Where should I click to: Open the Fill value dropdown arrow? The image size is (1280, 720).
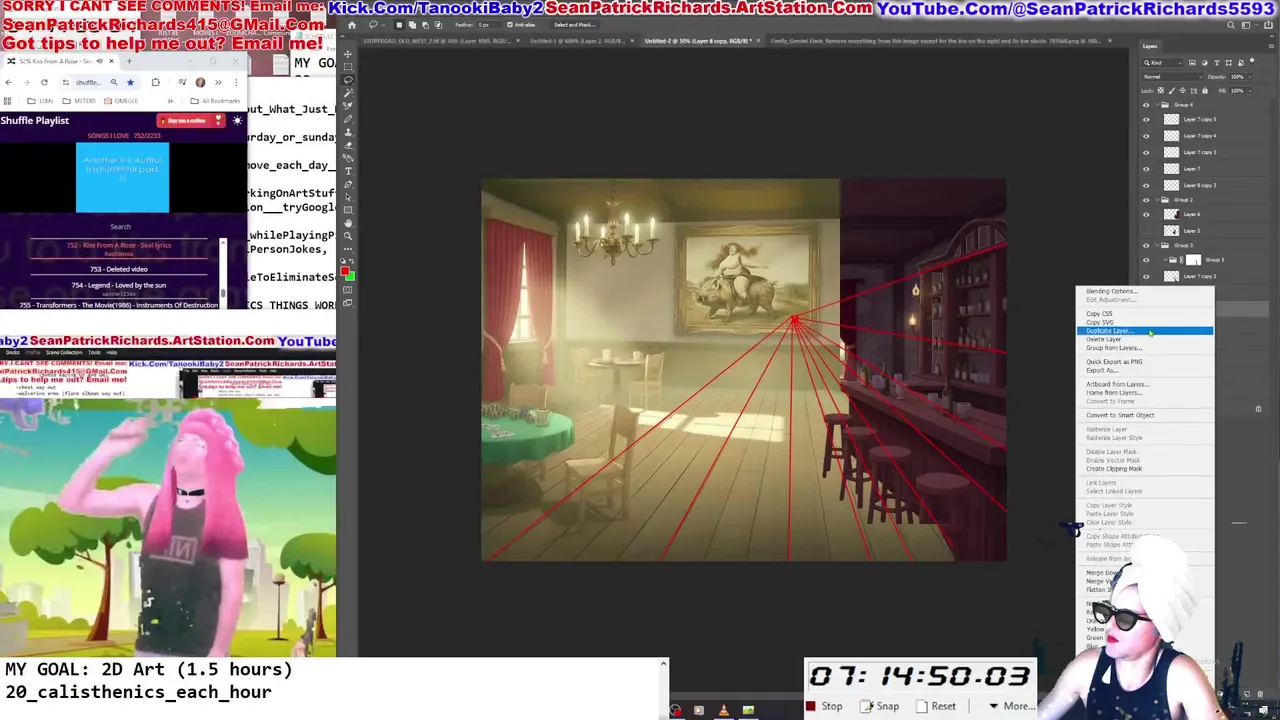1250,91
